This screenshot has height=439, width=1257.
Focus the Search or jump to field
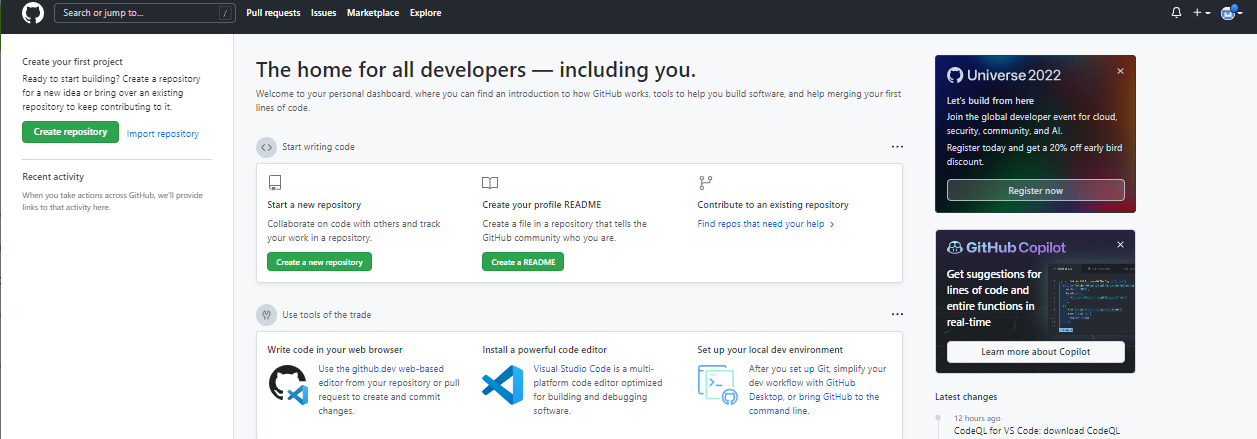coord(144,13)
